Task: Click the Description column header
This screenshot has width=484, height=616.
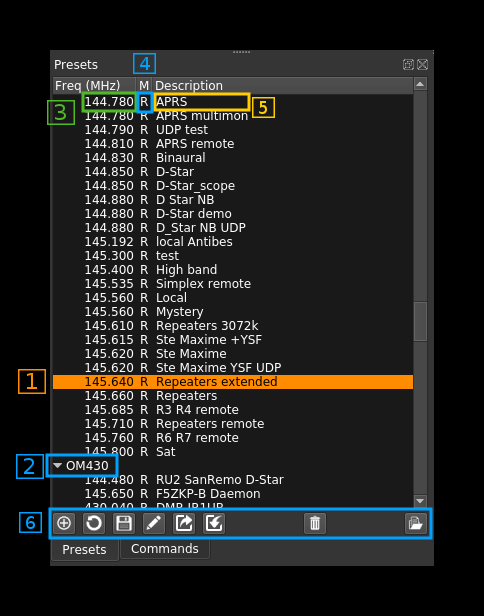Action: coord(282,85)
